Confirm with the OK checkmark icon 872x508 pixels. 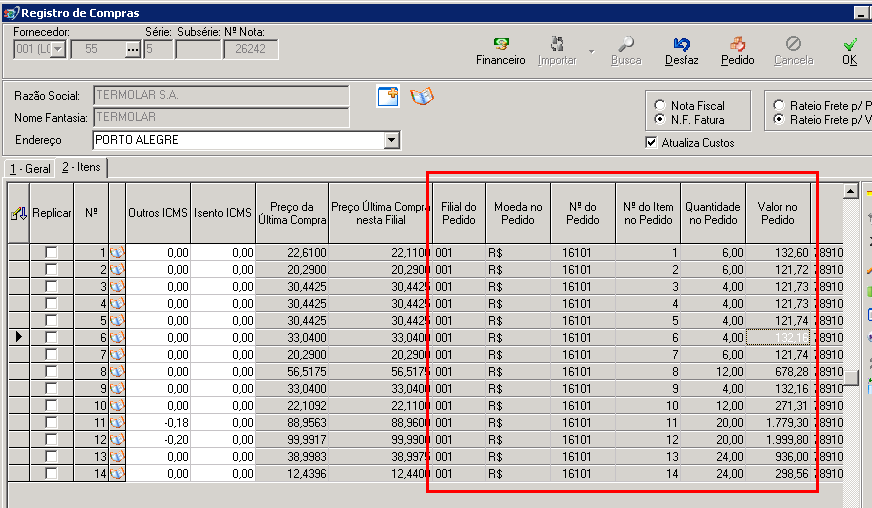(x=850, y=44)
